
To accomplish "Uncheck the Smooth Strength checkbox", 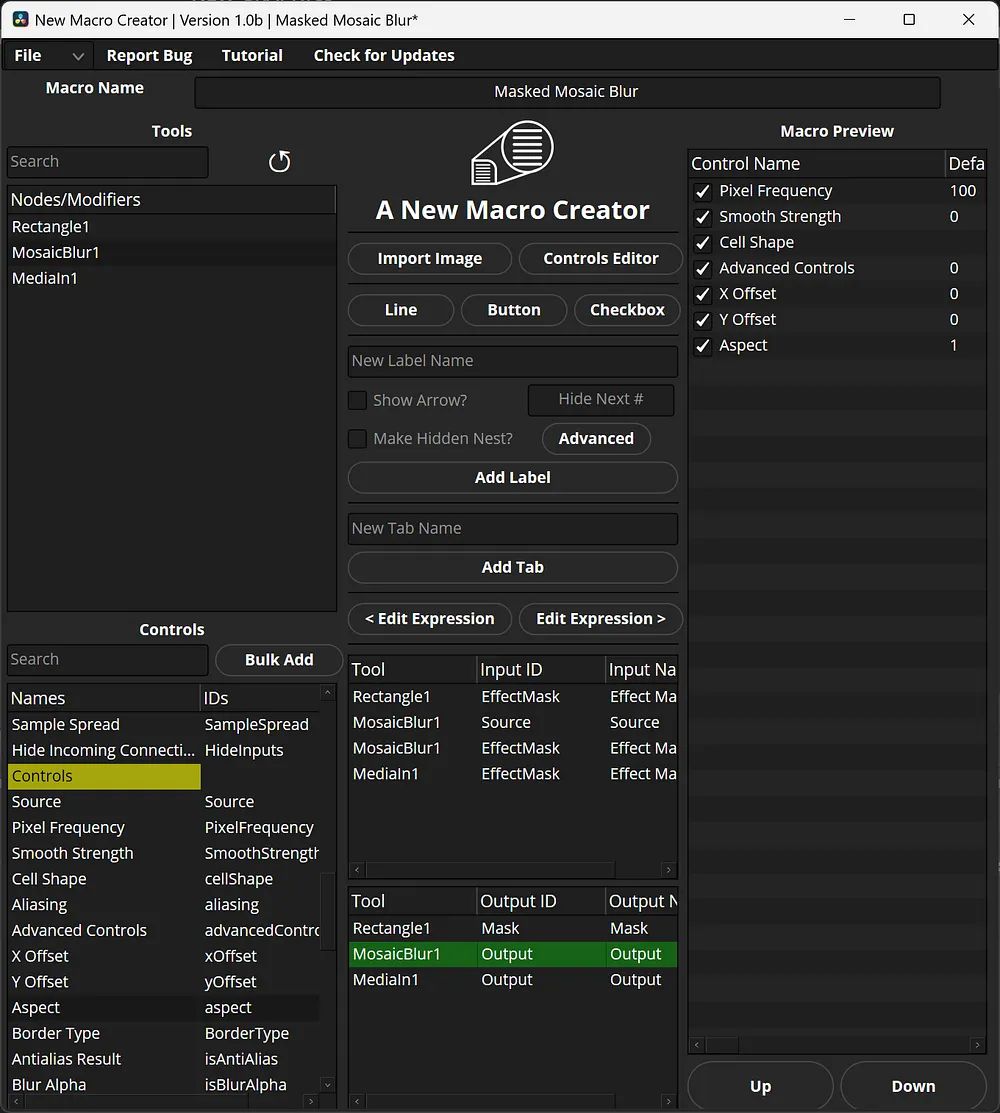I will (703, 217).
